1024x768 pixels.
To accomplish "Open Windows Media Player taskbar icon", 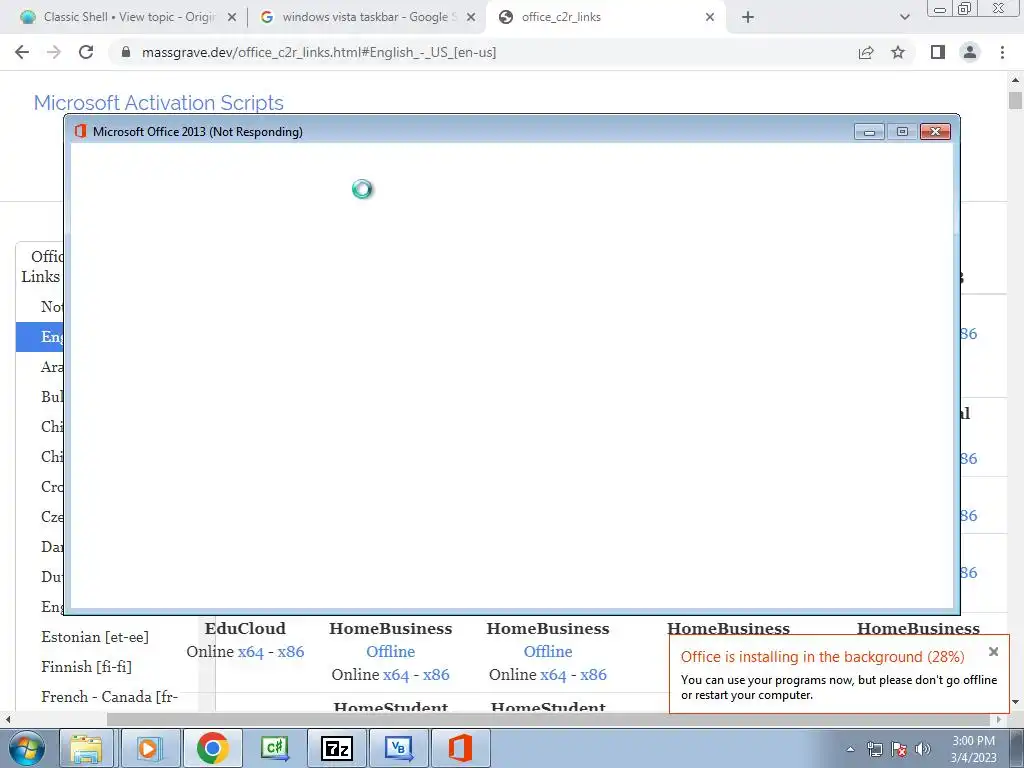I will point(150,748).
